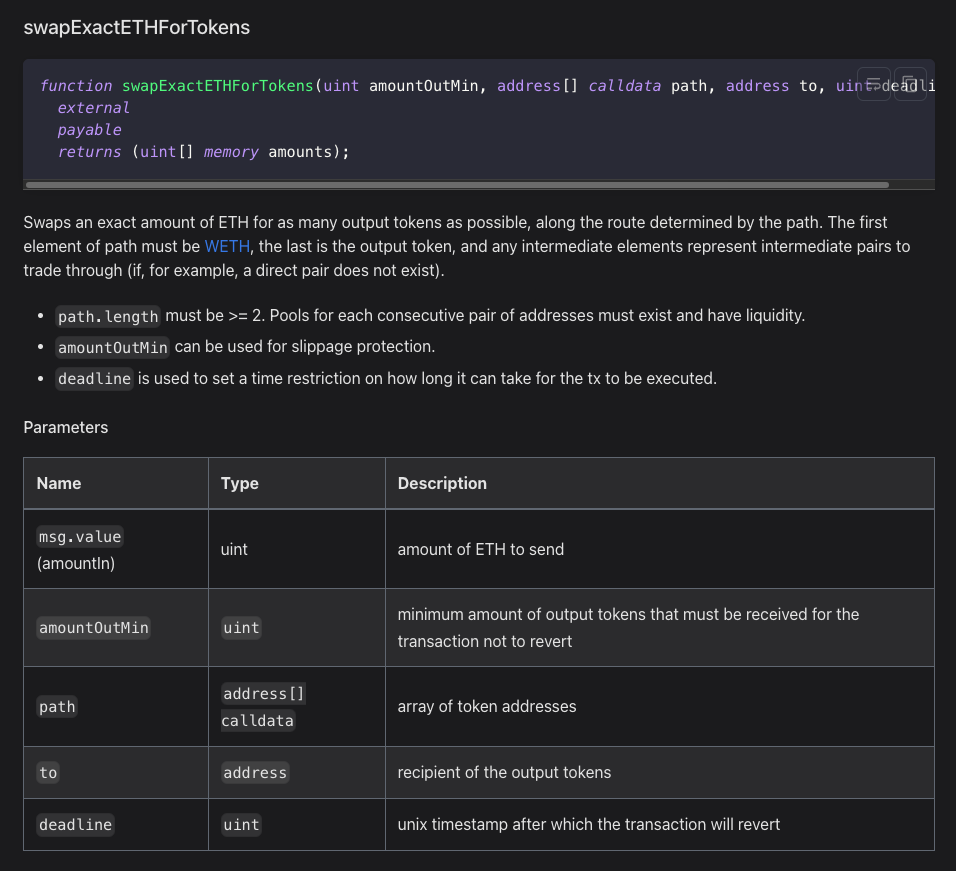Select the path chip in the Name column
Viewport: 956px width, 871px height.
[56, 707]
